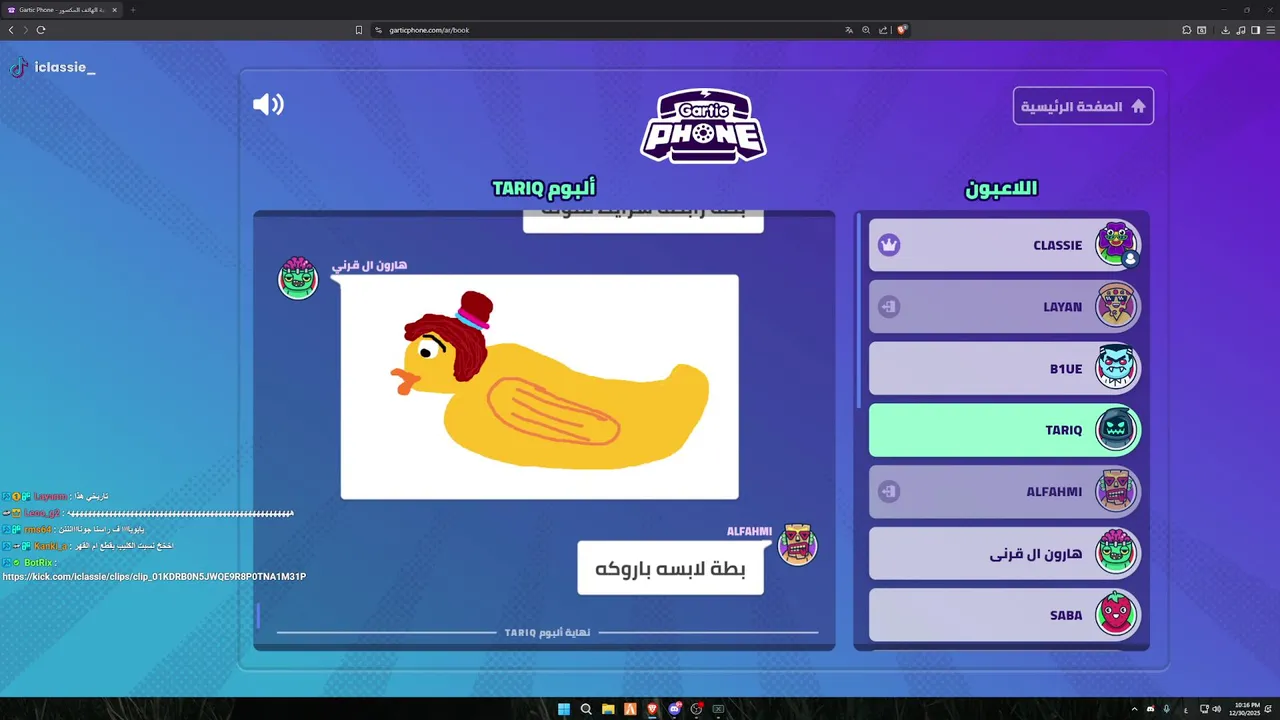Click the duck drawing in the album
Screen dimensions: 1280x720
point(540,387)
